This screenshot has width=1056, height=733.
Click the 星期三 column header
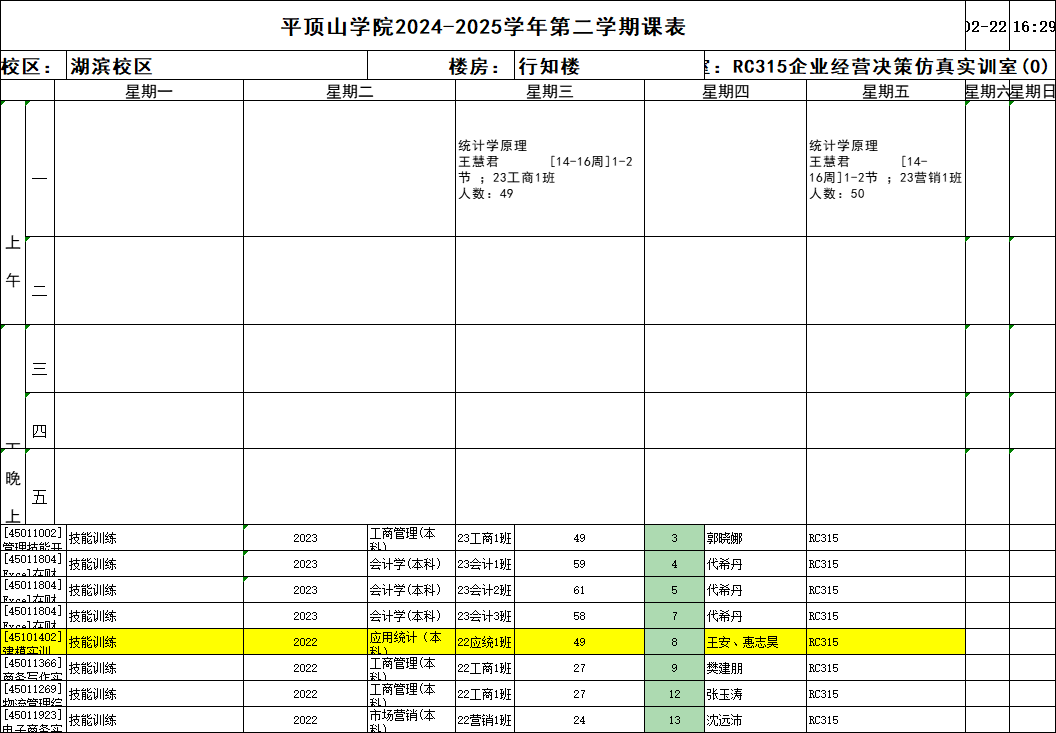point(550,91)
